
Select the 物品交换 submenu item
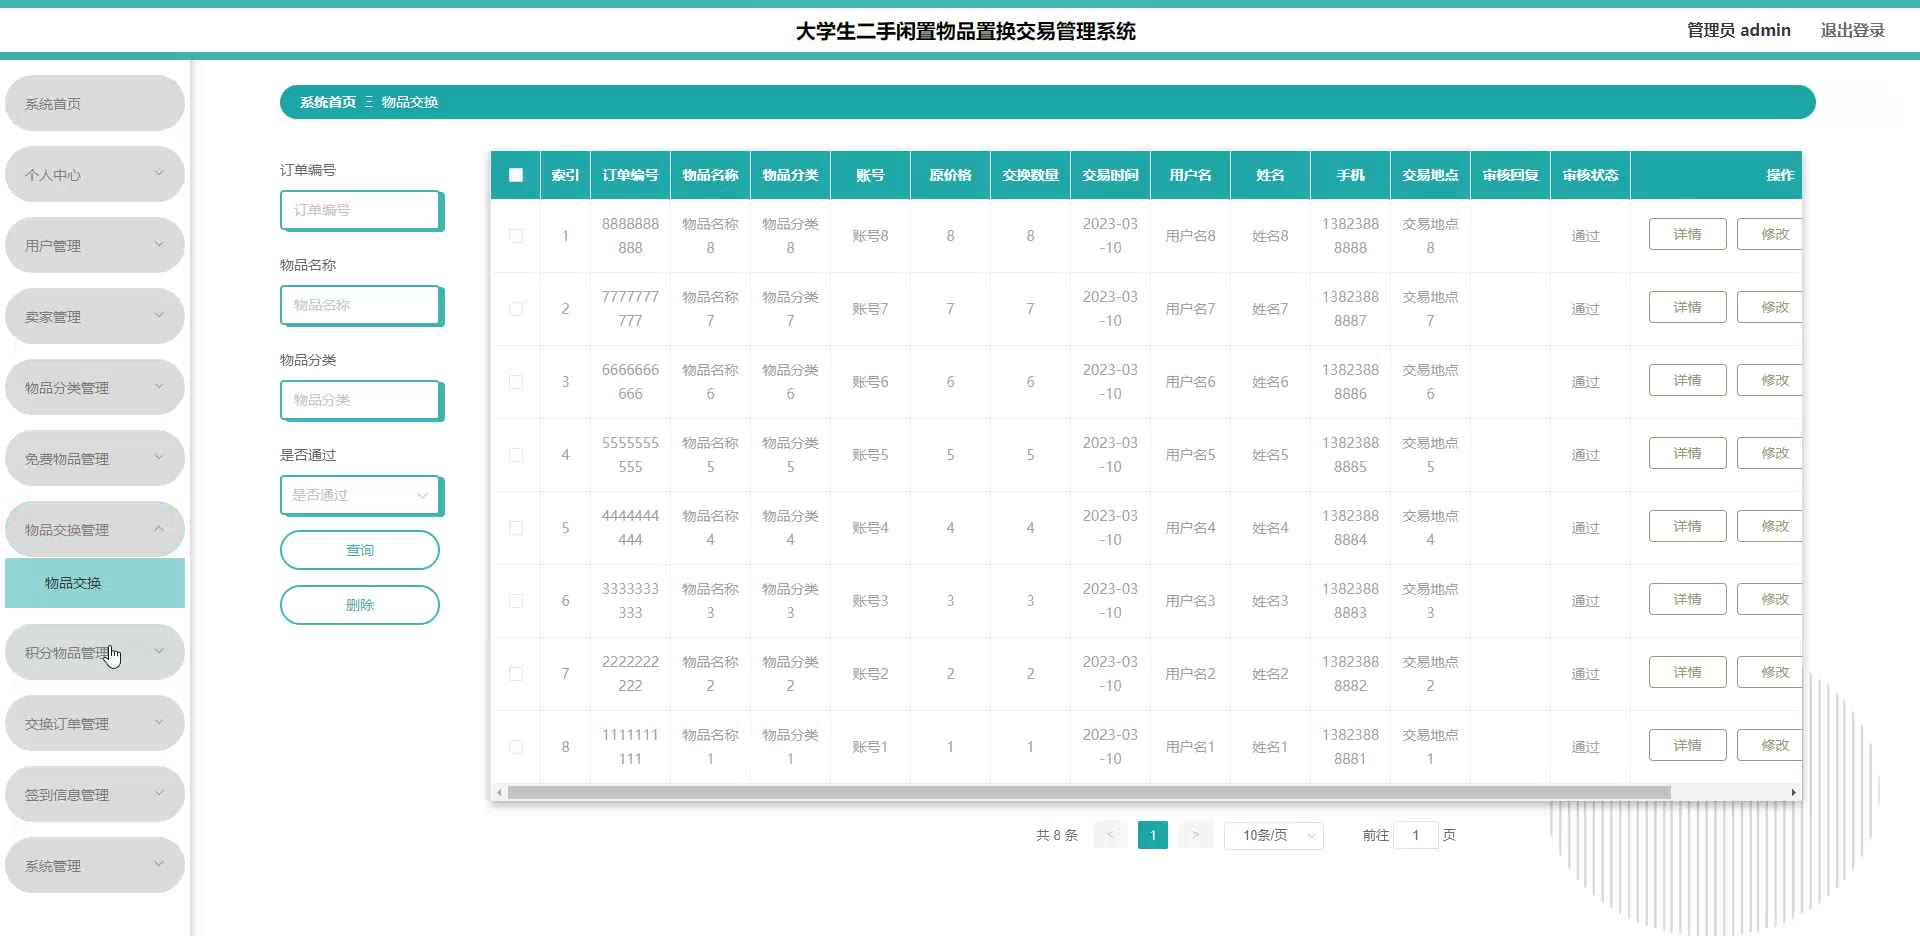point(95,583)
